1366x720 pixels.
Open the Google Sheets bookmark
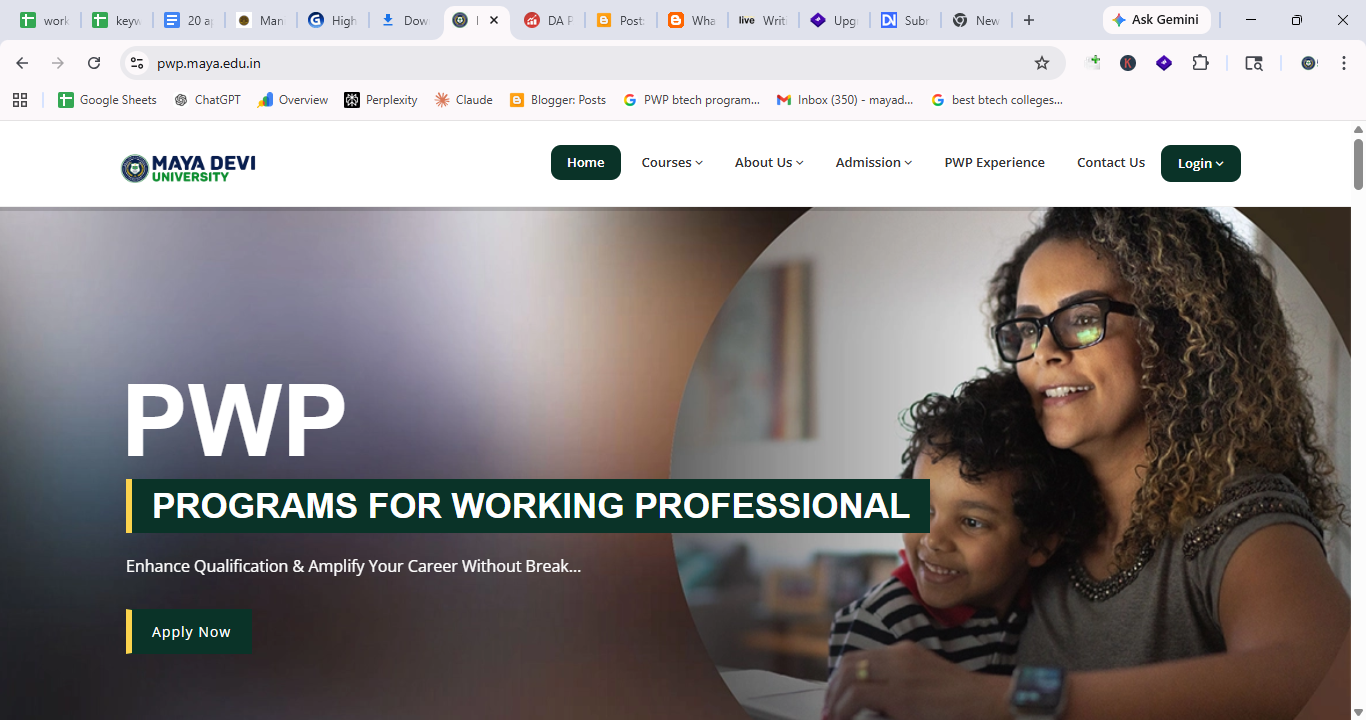[107, 100]
